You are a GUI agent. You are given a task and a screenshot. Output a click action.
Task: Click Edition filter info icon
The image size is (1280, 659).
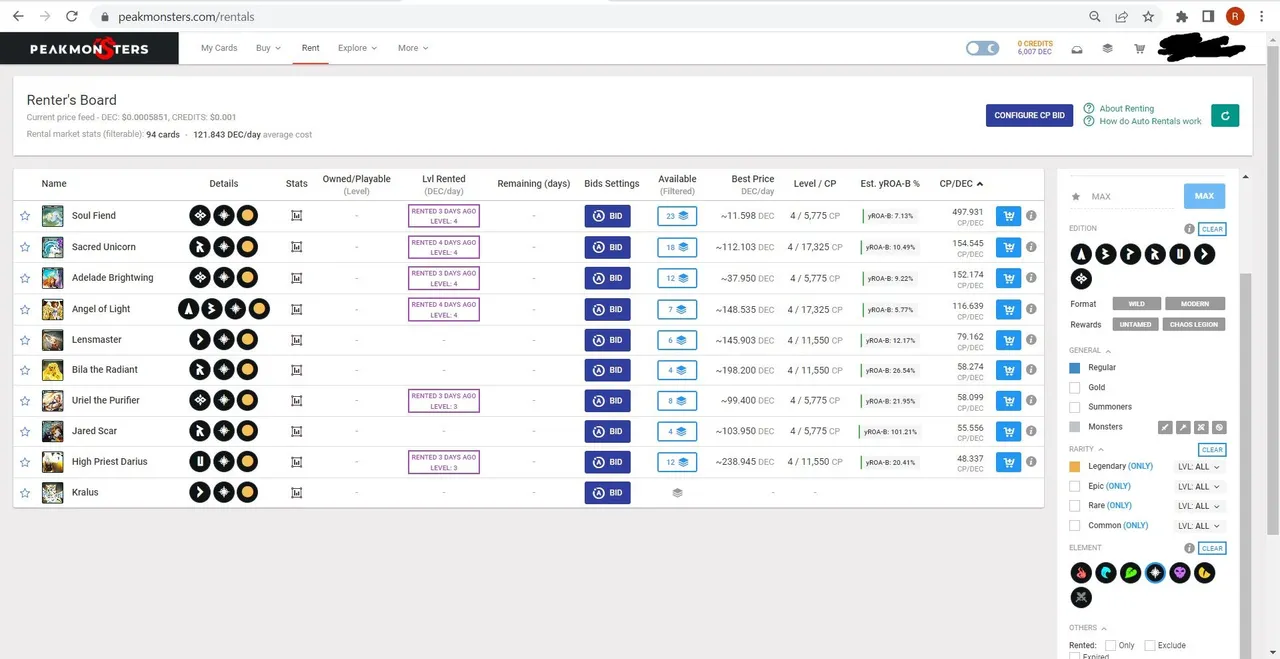point(1189,229)
